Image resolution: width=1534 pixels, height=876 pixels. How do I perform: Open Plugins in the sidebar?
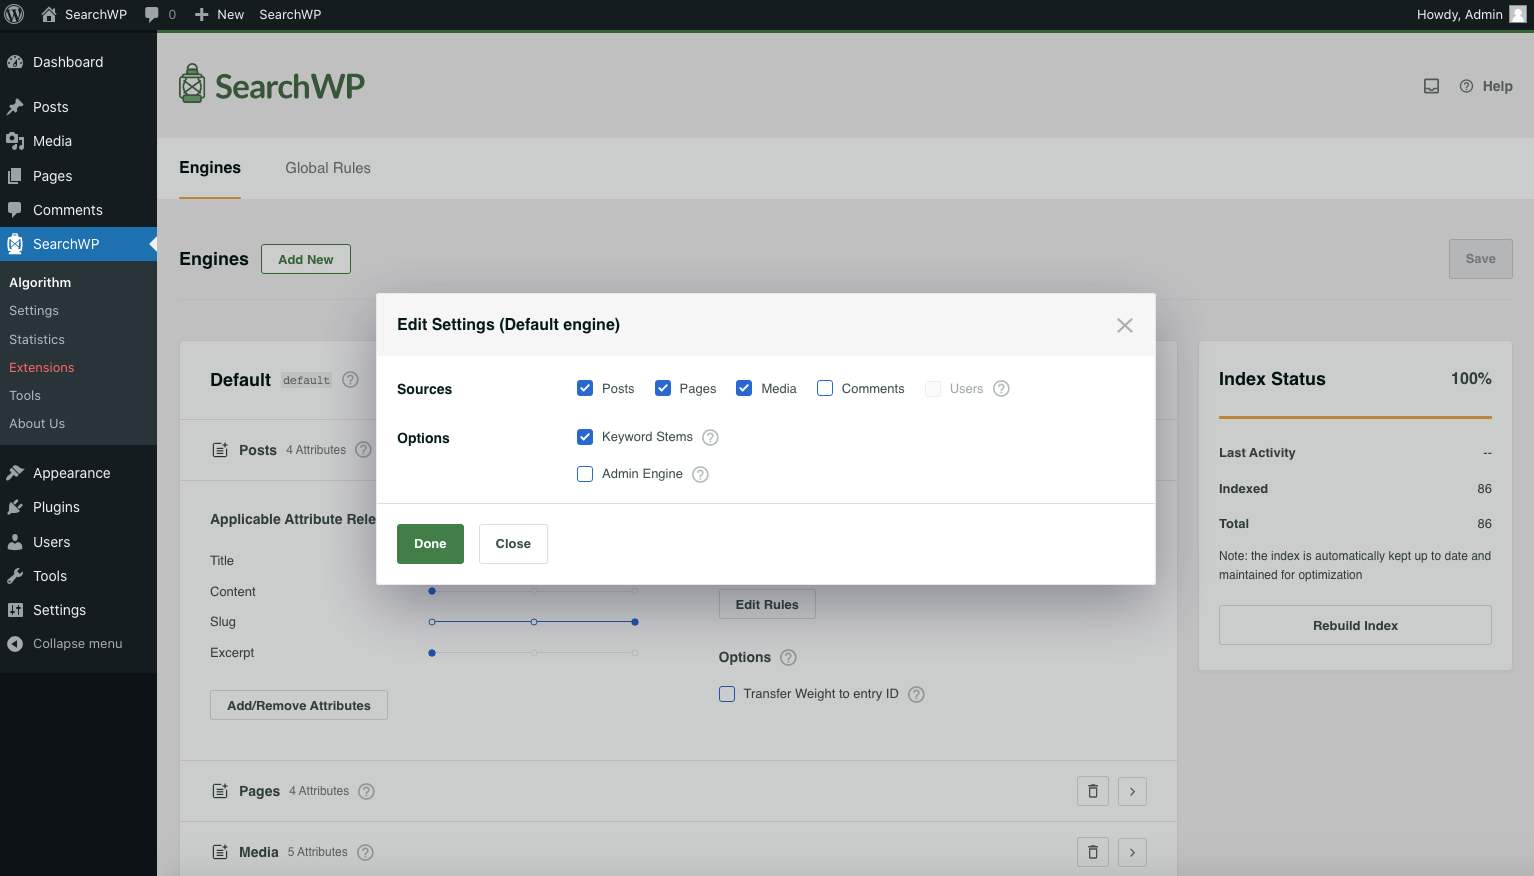pos(78,507)
